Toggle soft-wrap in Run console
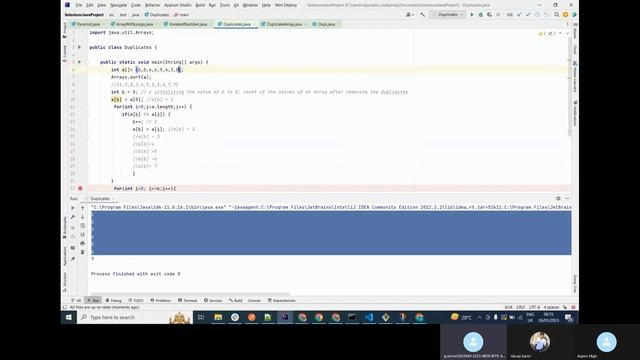The image size is (640, 360). coord(82,226)
